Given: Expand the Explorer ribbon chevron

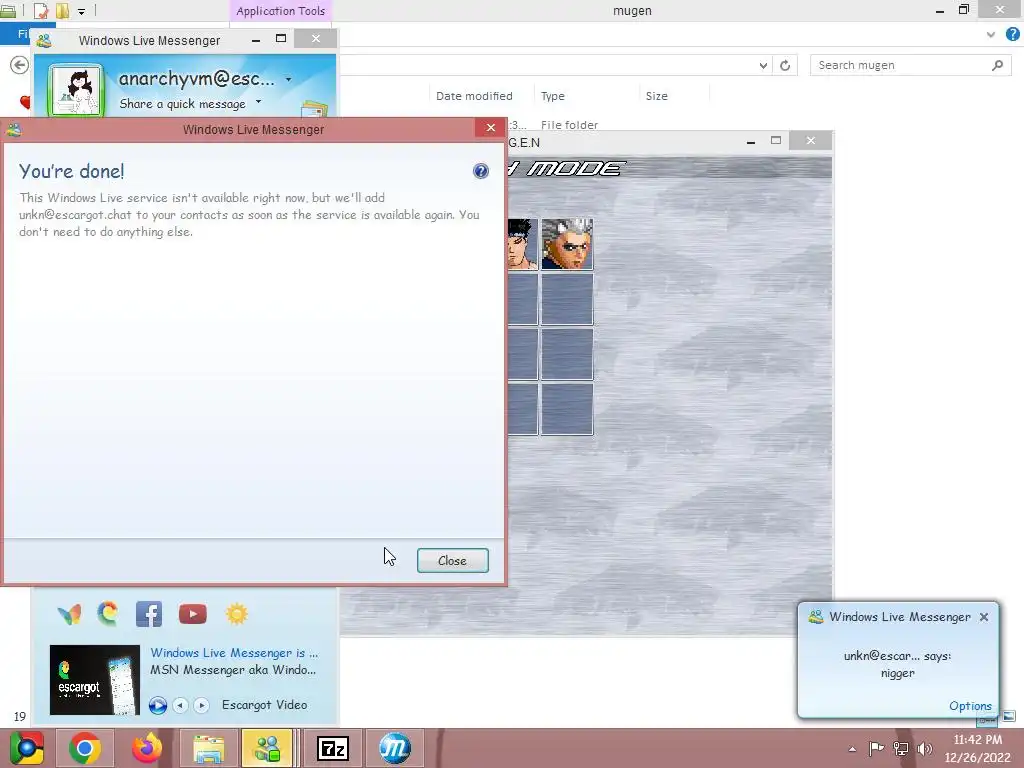Looking at the screenshot, I should pyautogui.click(x=991, y=35).
